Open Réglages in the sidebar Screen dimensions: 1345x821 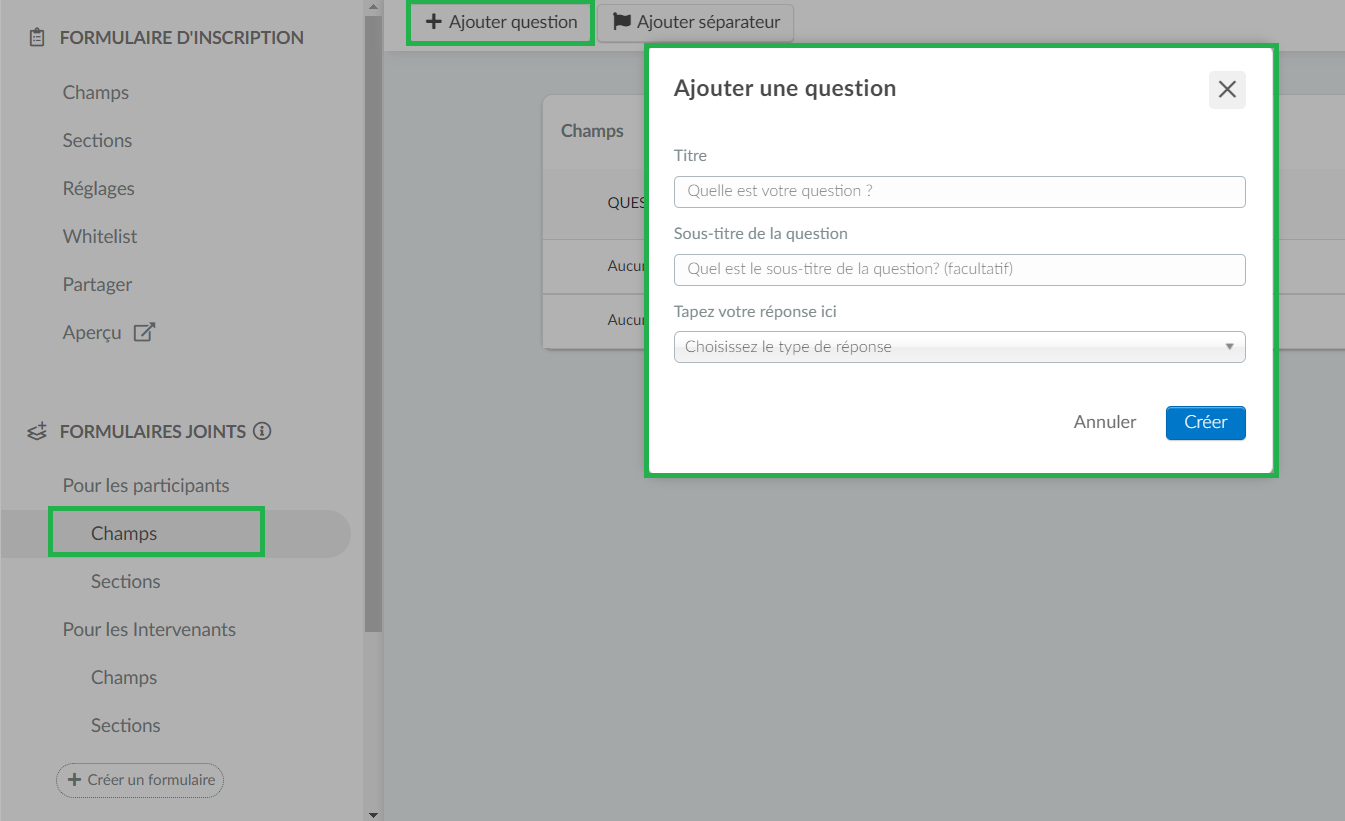pyautogui.click(x=98, y=189)
